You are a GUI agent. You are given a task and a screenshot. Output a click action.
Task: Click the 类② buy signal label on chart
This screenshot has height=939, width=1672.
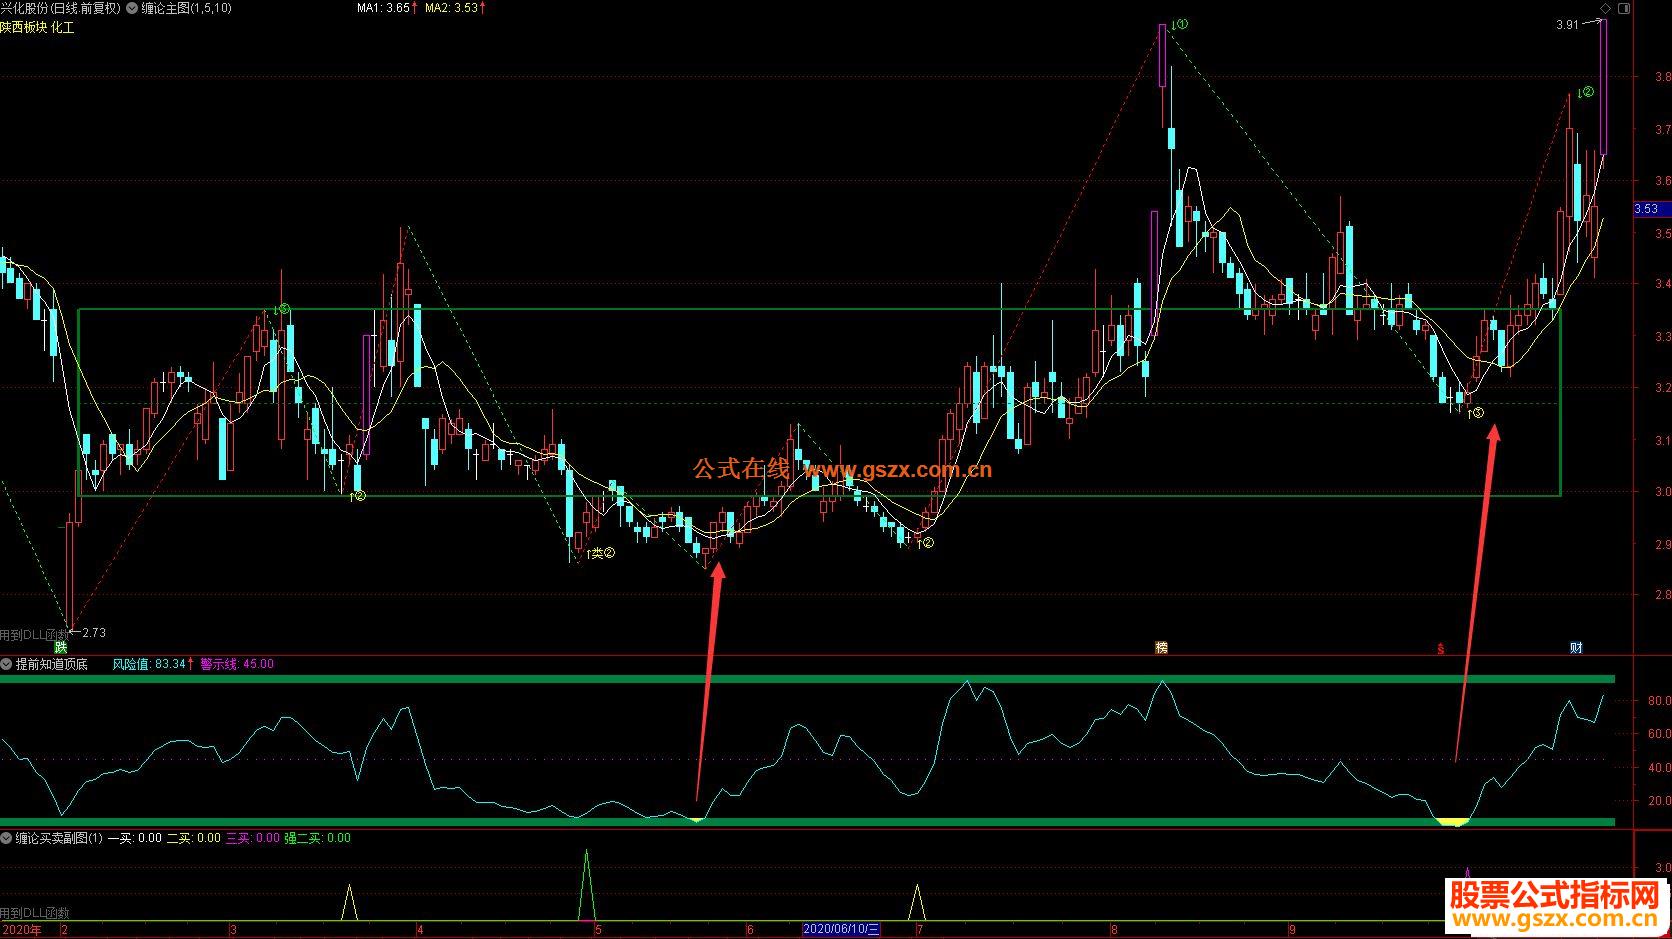[600, 553]
